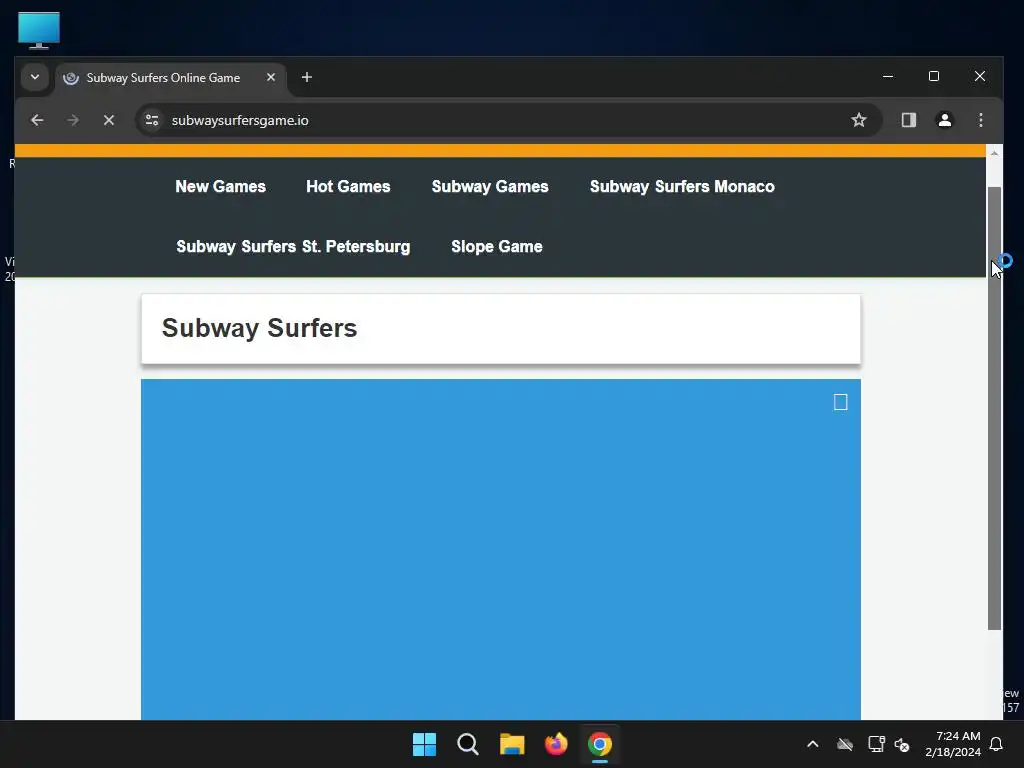The height and width of the screenshot is (768, 1024).
Task: Click the muted volume tray icon
Action: pyautogui.click(x=902, y=744)
